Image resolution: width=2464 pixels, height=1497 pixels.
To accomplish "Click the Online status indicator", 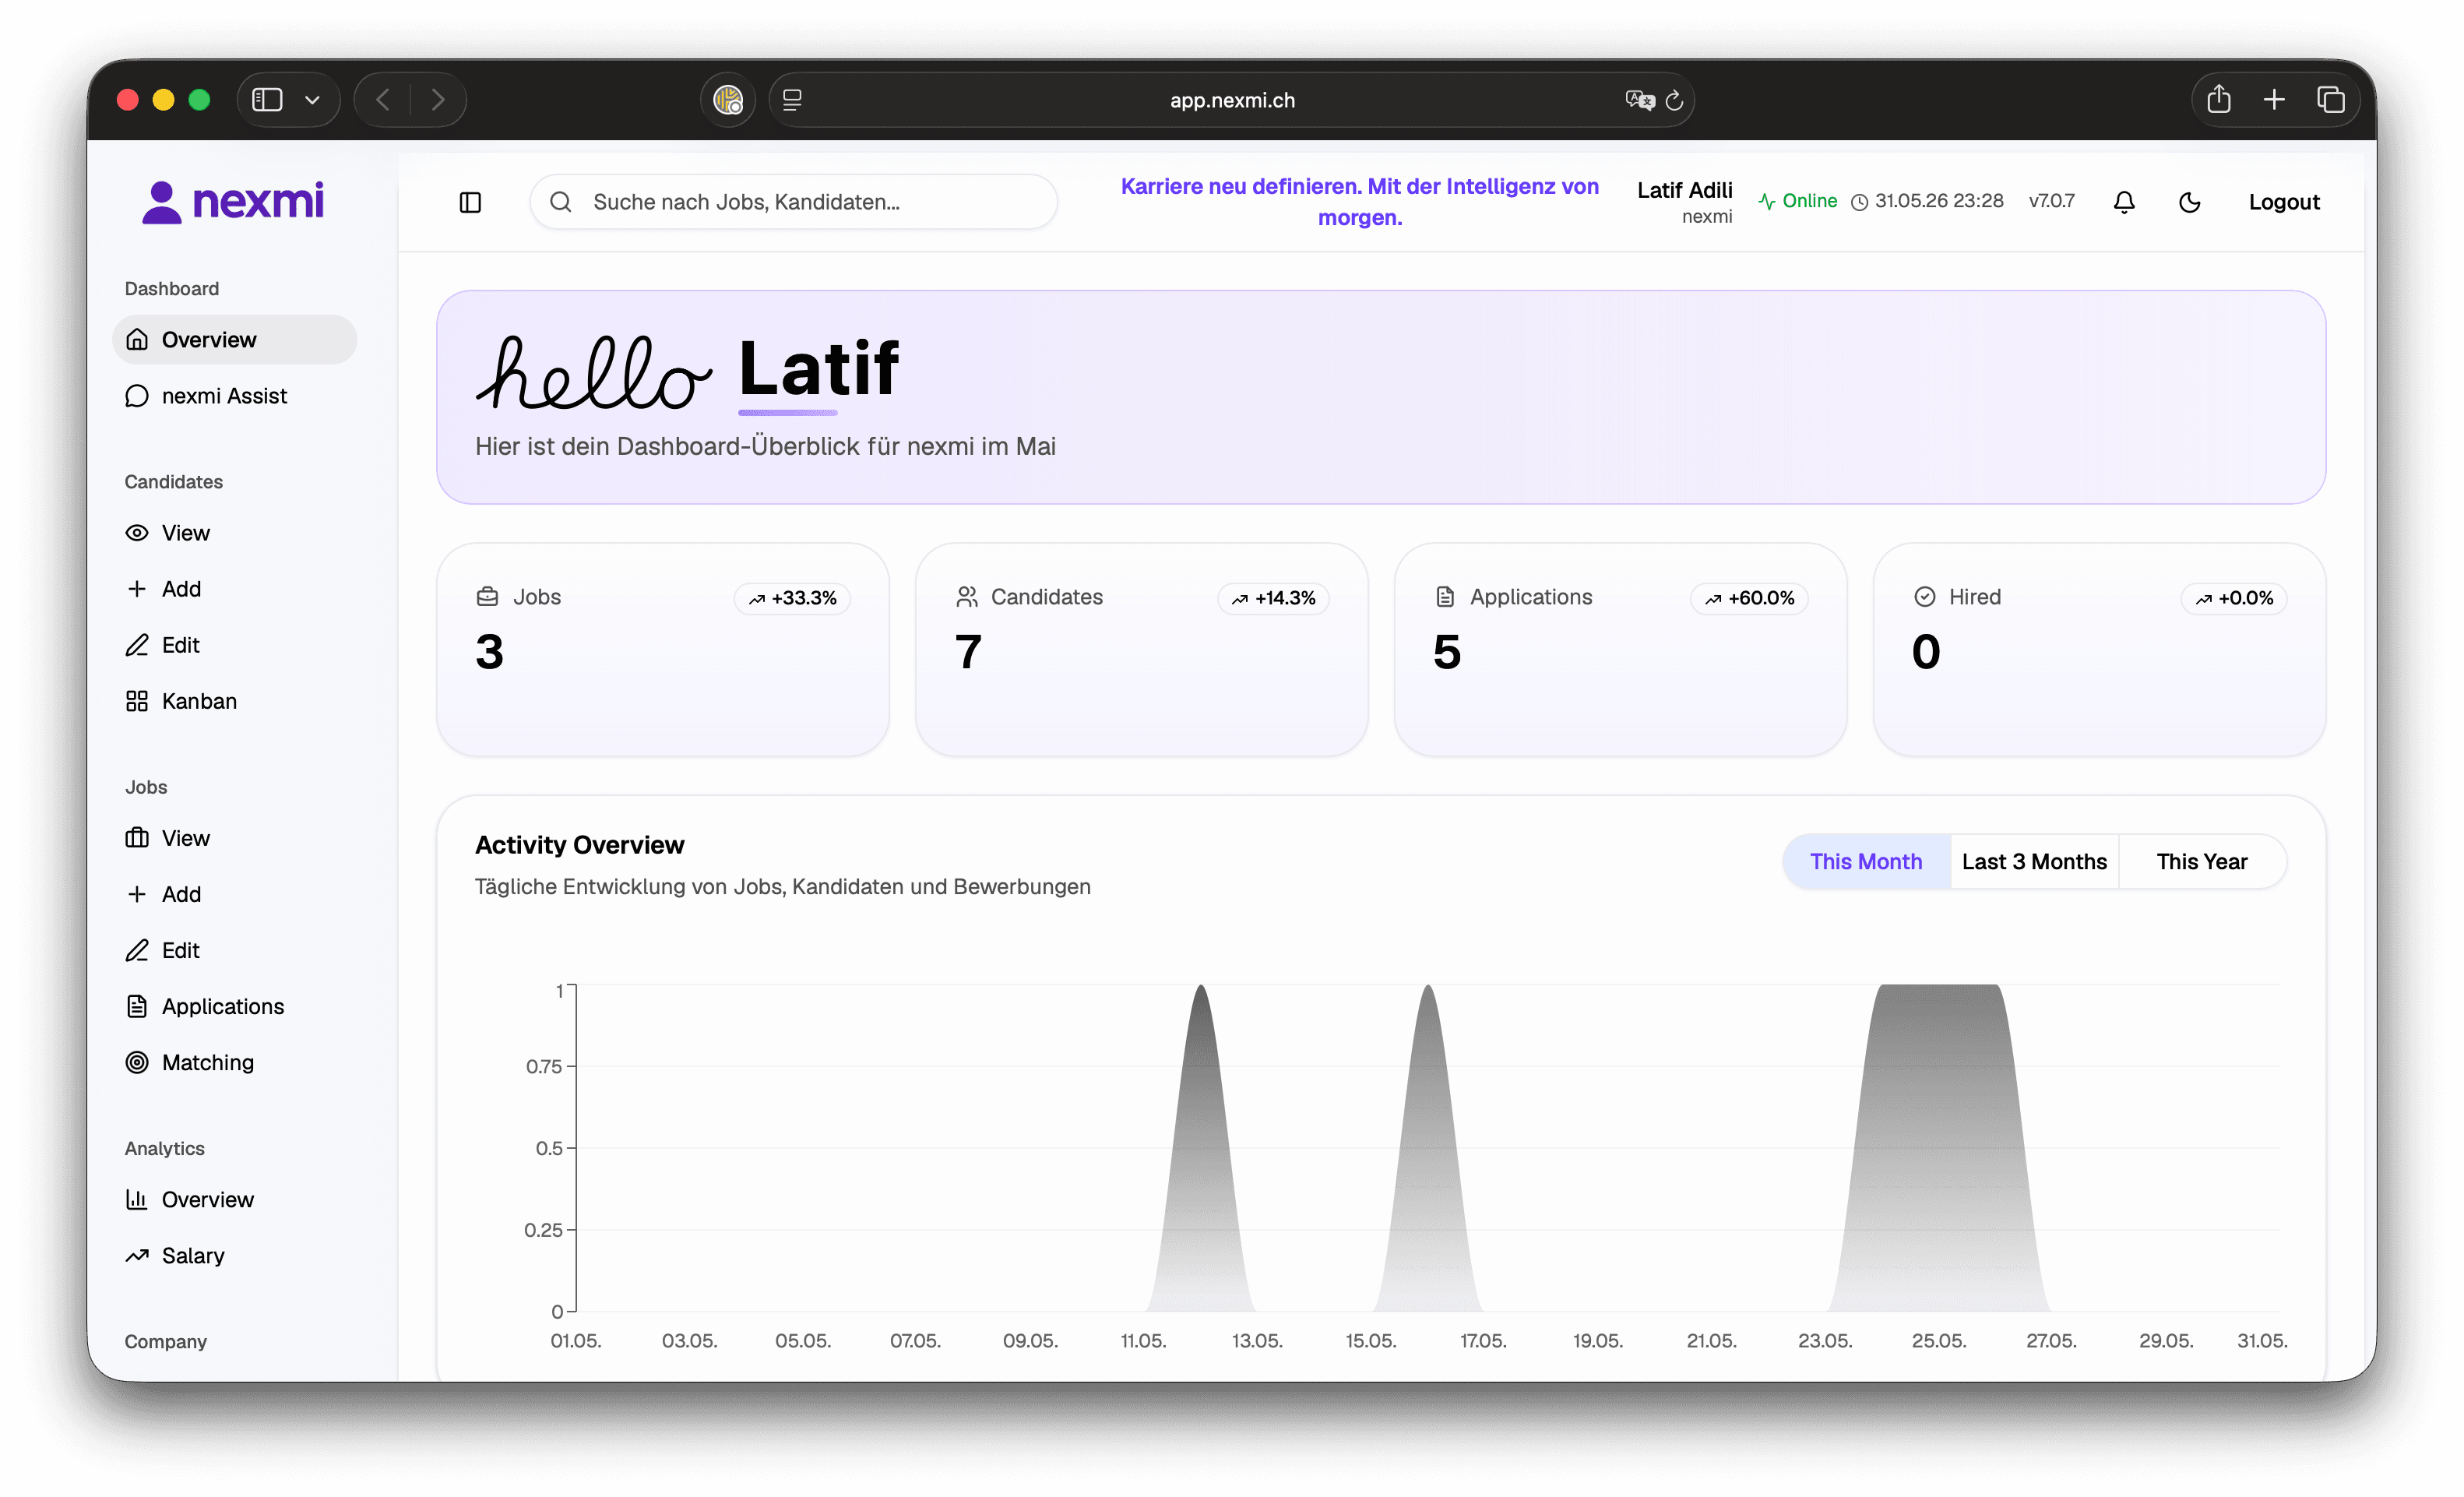I will (x=1797, y=201).
